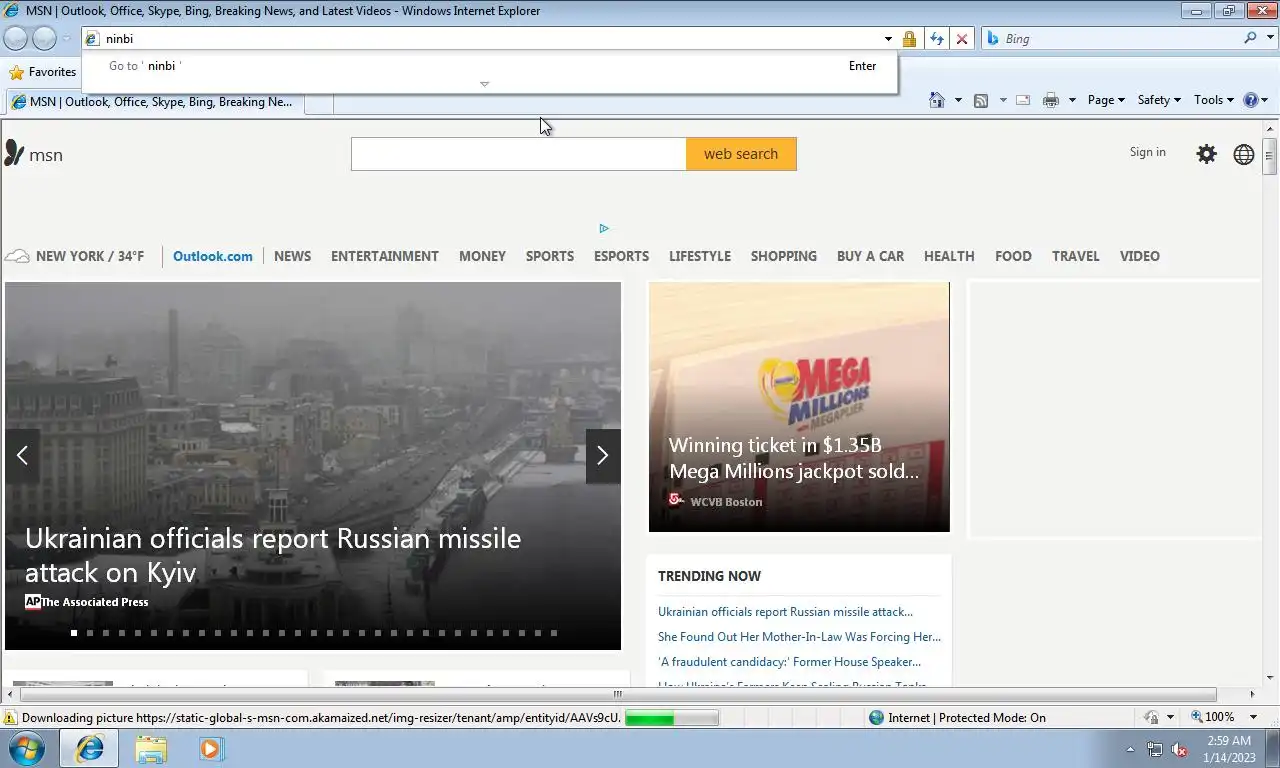Open the SPORTS section
The width and height of the screenshot is (1280, 768).
[x=550, y=256]
